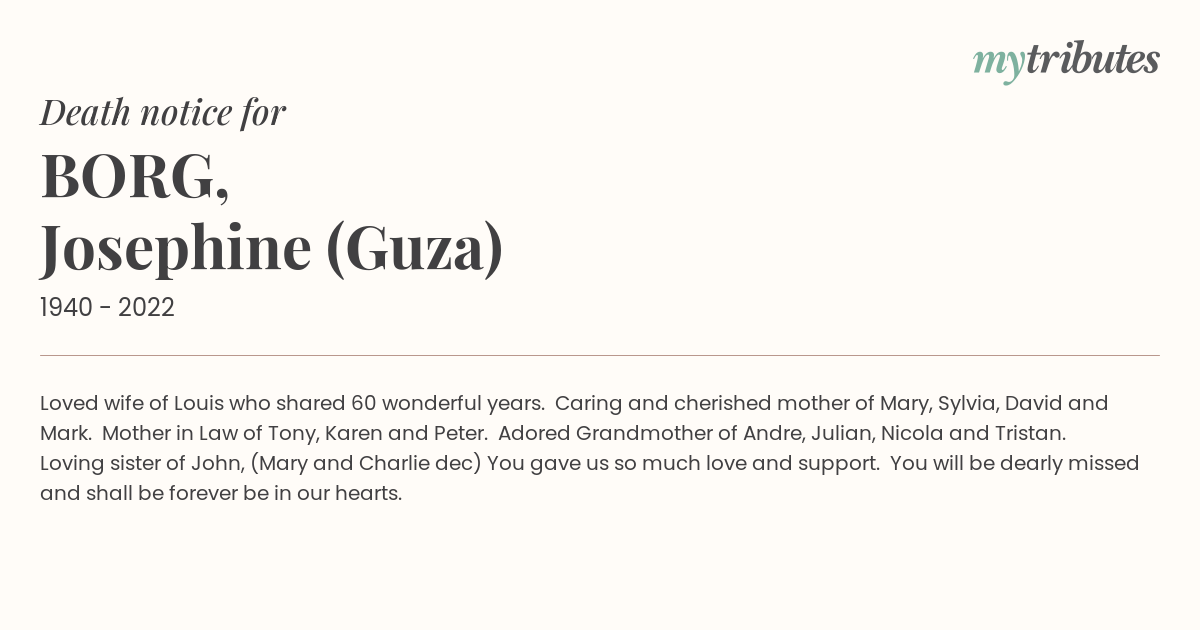The image size is (1200, 630).
Task: Click the phrase "60 wonderful years"
Action: [x=447, y=404]
